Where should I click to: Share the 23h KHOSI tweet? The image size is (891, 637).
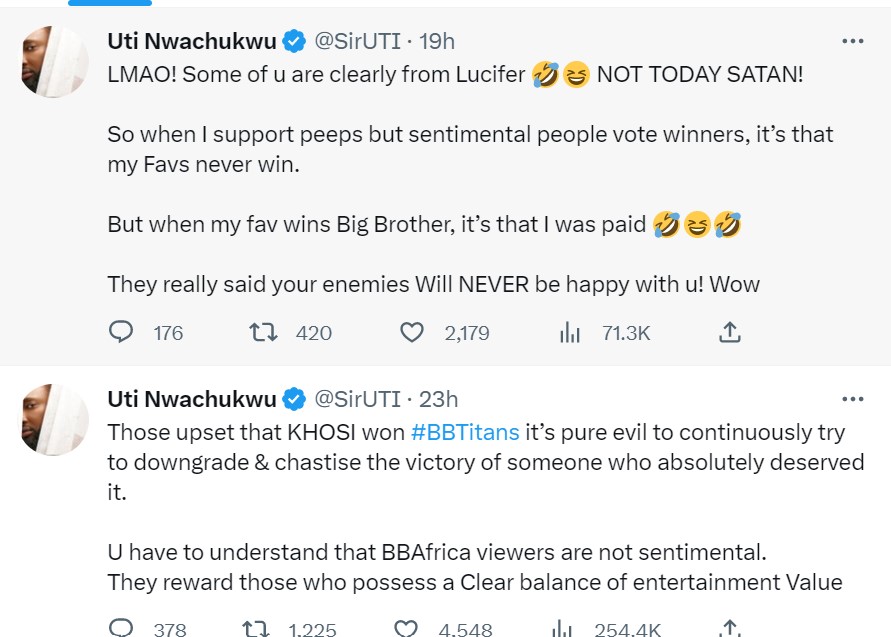pyautogui.click(x=729, y=628)
